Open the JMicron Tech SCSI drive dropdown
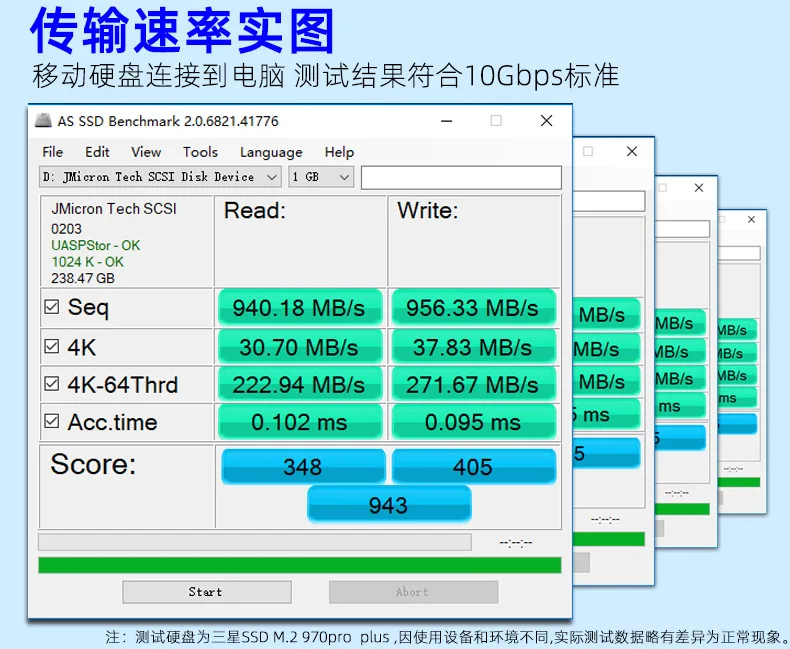This screenshot has width=790, height=649. (x=160, y=177)
